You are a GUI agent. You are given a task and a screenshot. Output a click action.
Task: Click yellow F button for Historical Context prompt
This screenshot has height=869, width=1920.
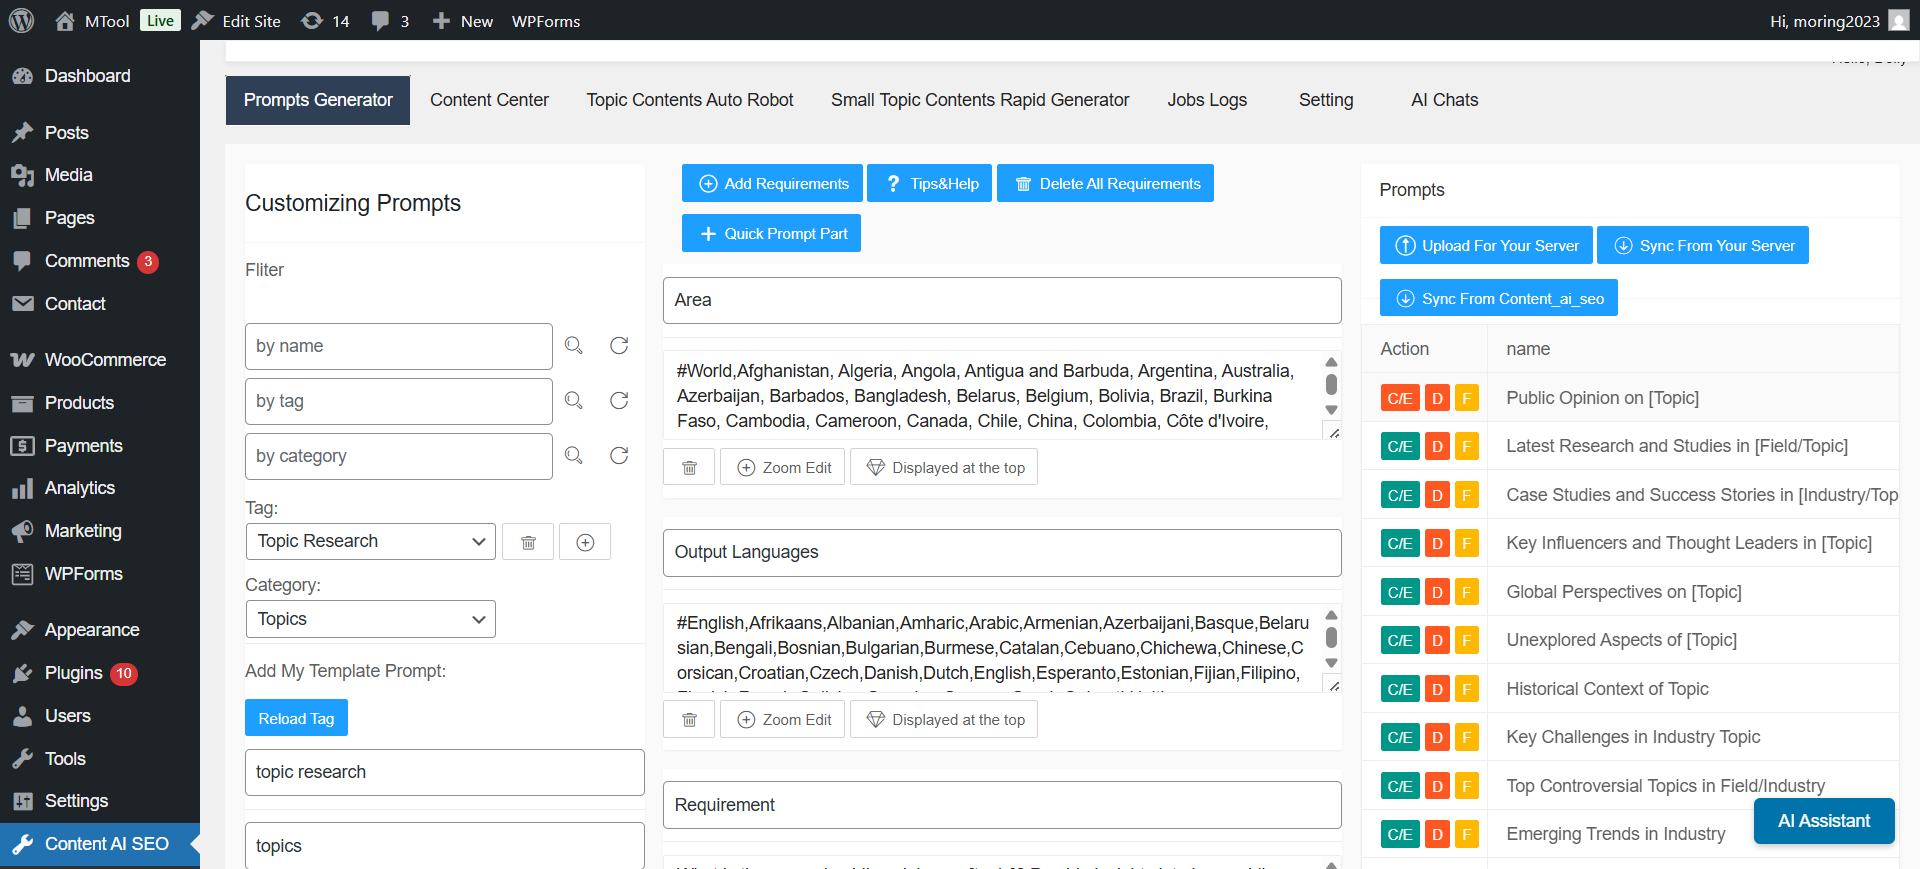1466,689
